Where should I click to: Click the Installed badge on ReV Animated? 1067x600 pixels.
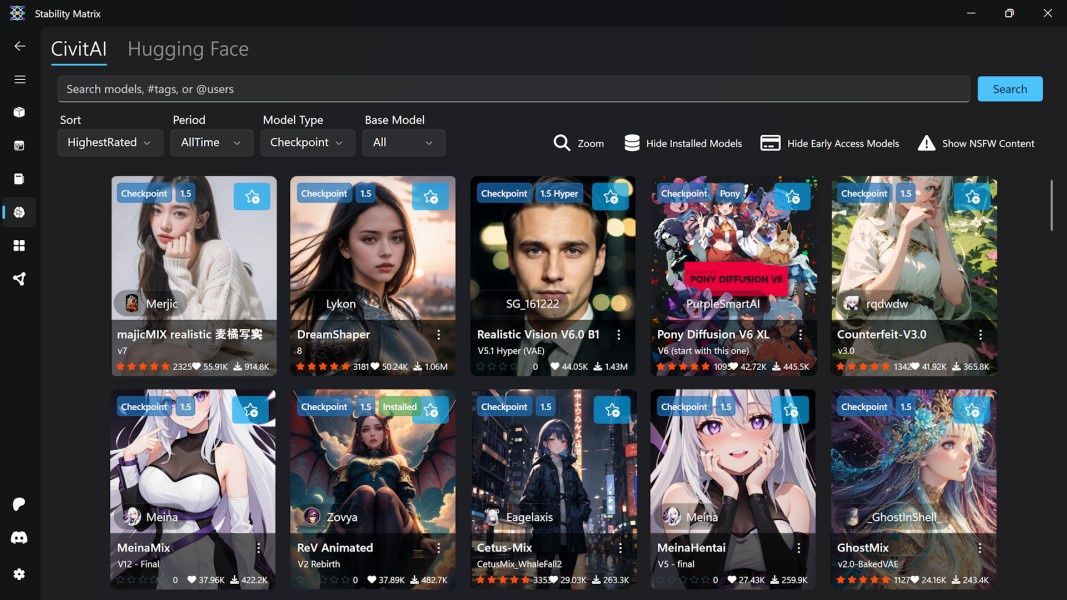[399, 407]
